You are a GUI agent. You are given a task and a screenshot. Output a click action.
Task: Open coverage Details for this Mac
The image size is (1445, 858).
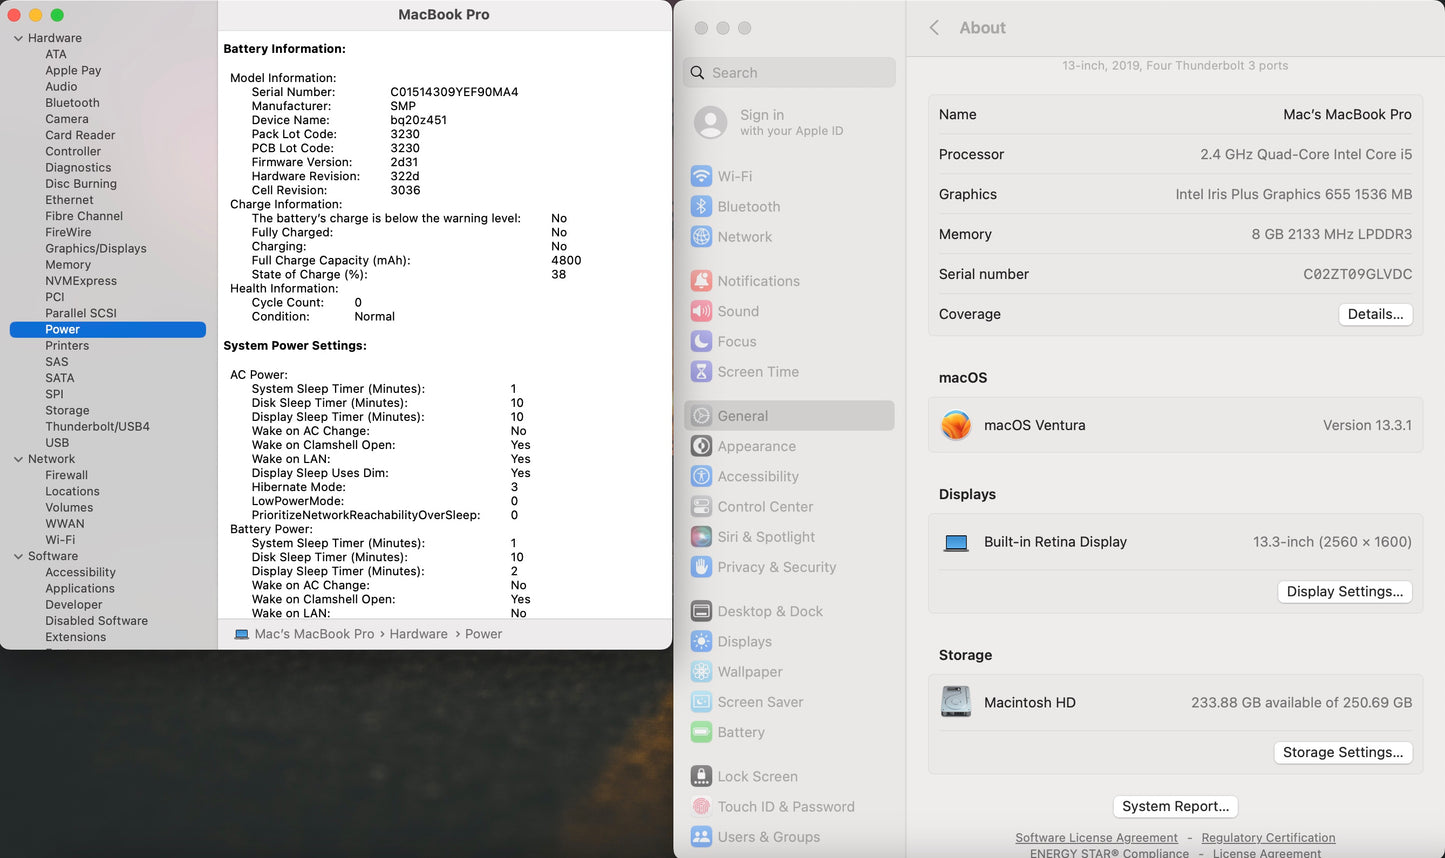(1375, 314)
